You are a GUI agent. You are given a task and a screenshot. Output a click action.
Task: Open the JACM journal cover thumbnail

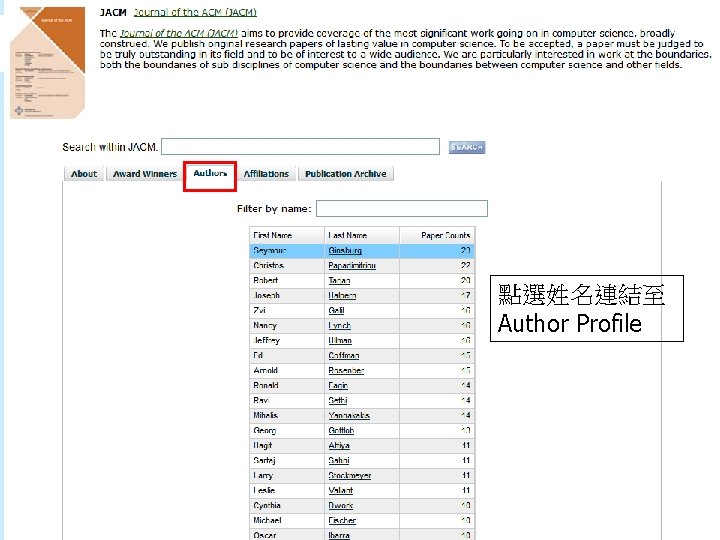pyautogui.click(x=48, y=63)
